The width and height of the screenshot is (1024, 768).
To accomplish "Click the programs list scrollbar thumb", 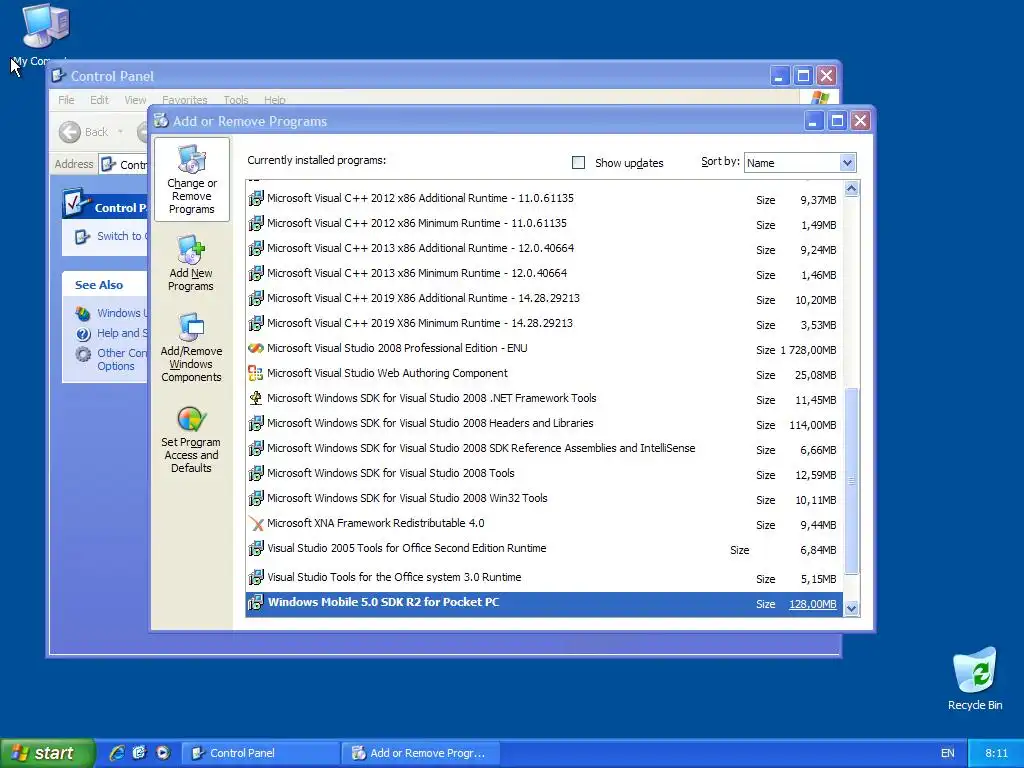I will click(x=851, y=480).
